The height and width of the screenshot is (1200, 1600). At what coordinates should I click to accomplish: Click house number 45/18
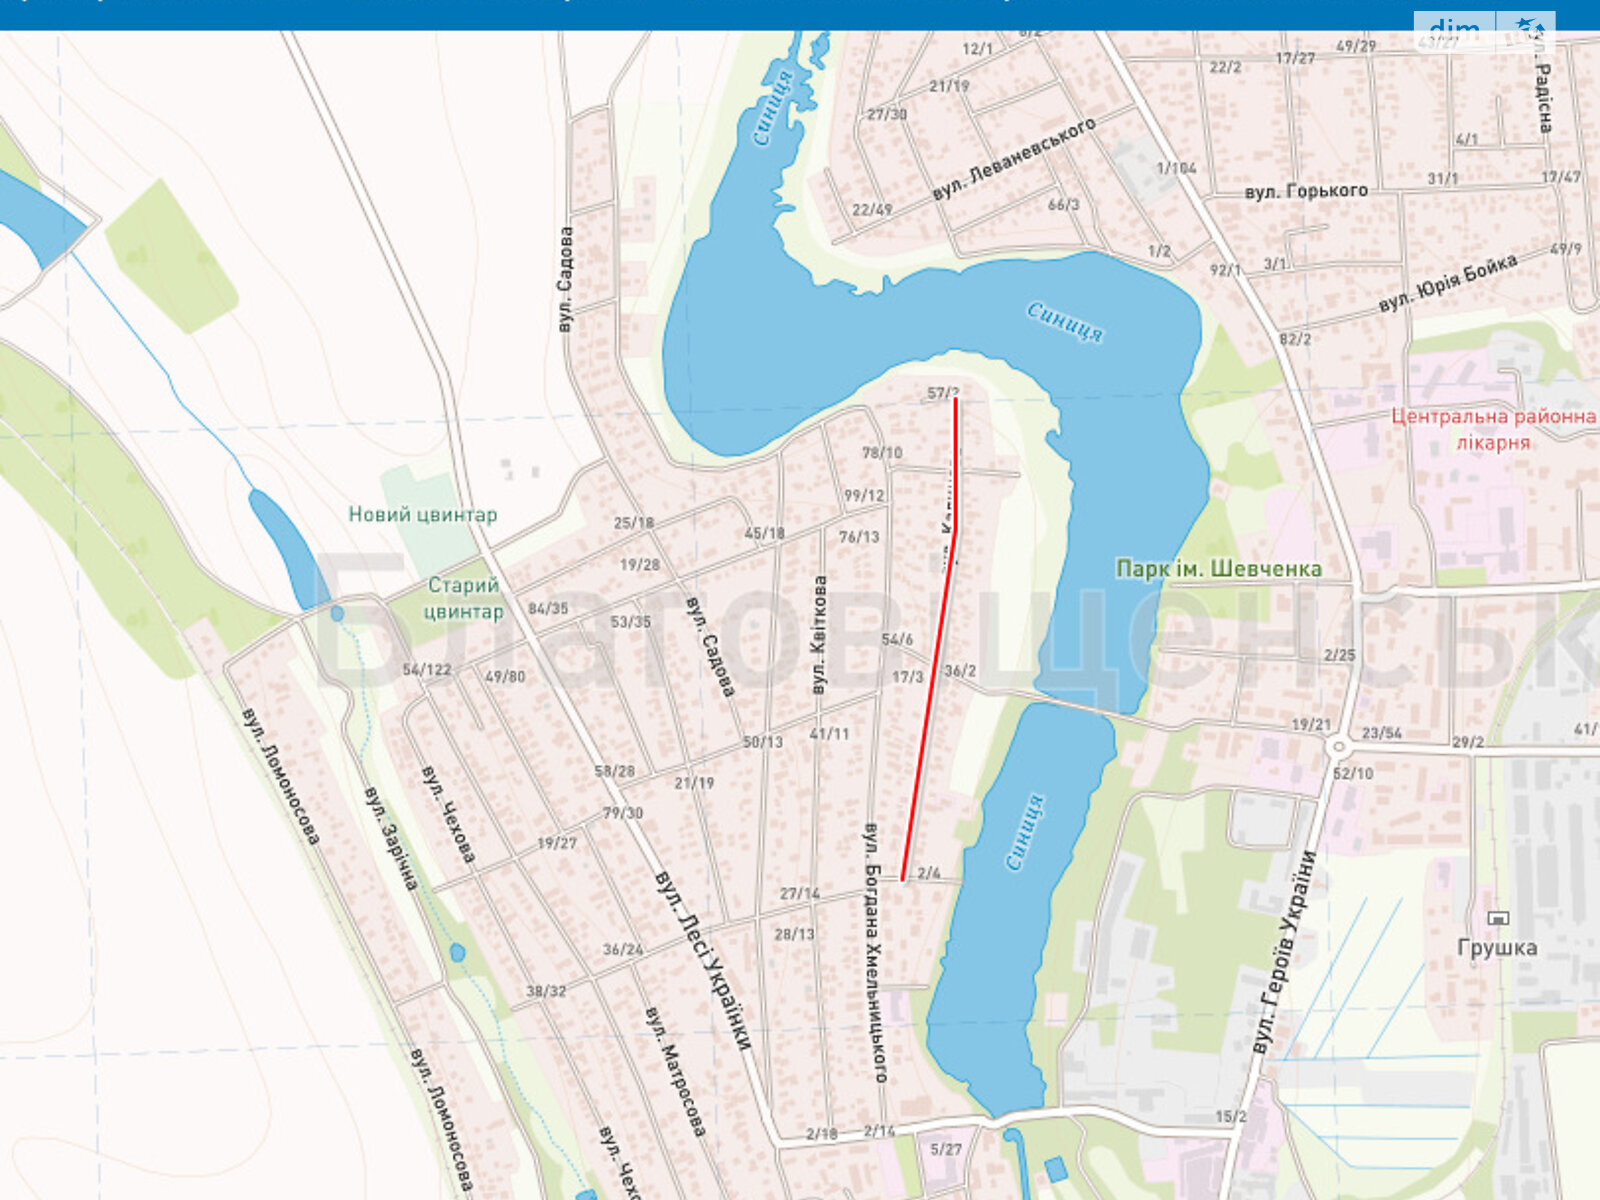(x=765, y=533)
